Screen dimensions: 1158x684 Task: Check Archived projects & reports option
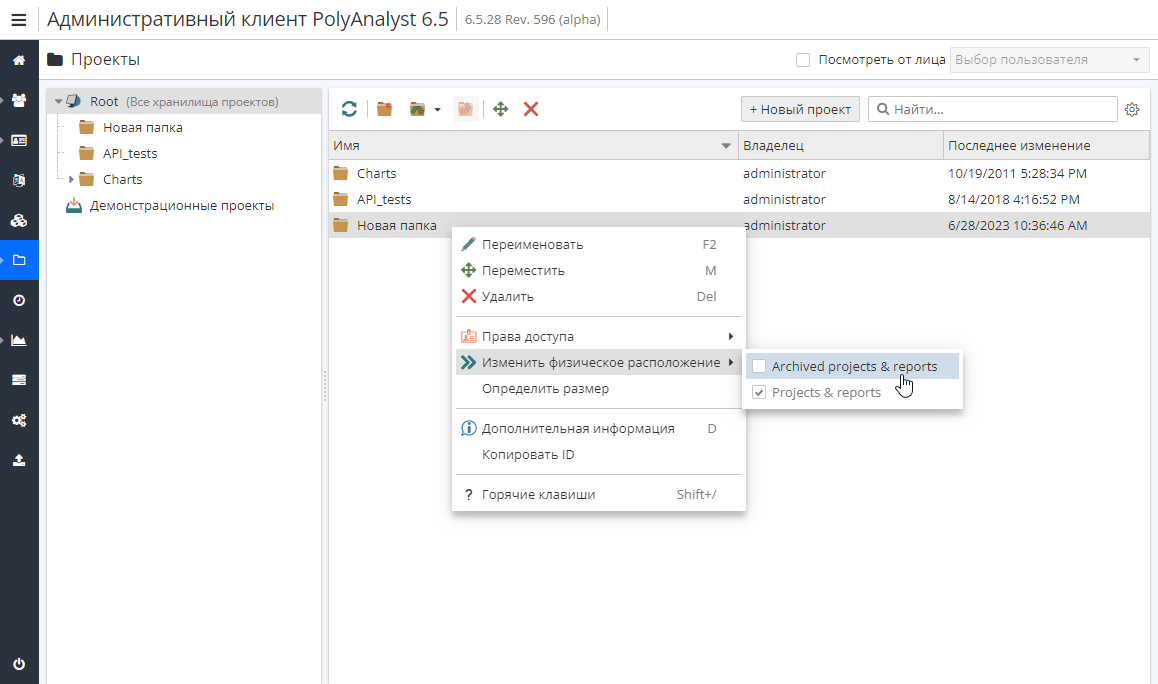(x=758, y=366)
